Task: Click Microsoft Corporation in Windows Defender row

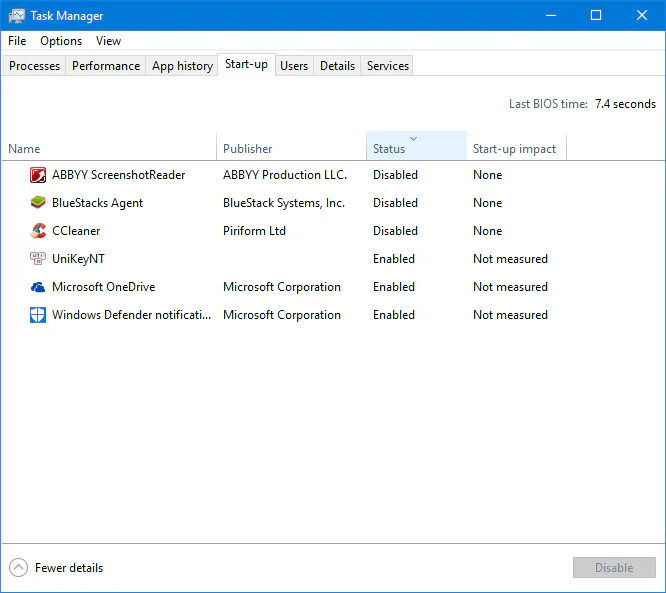Action: (x=282, y=315)
